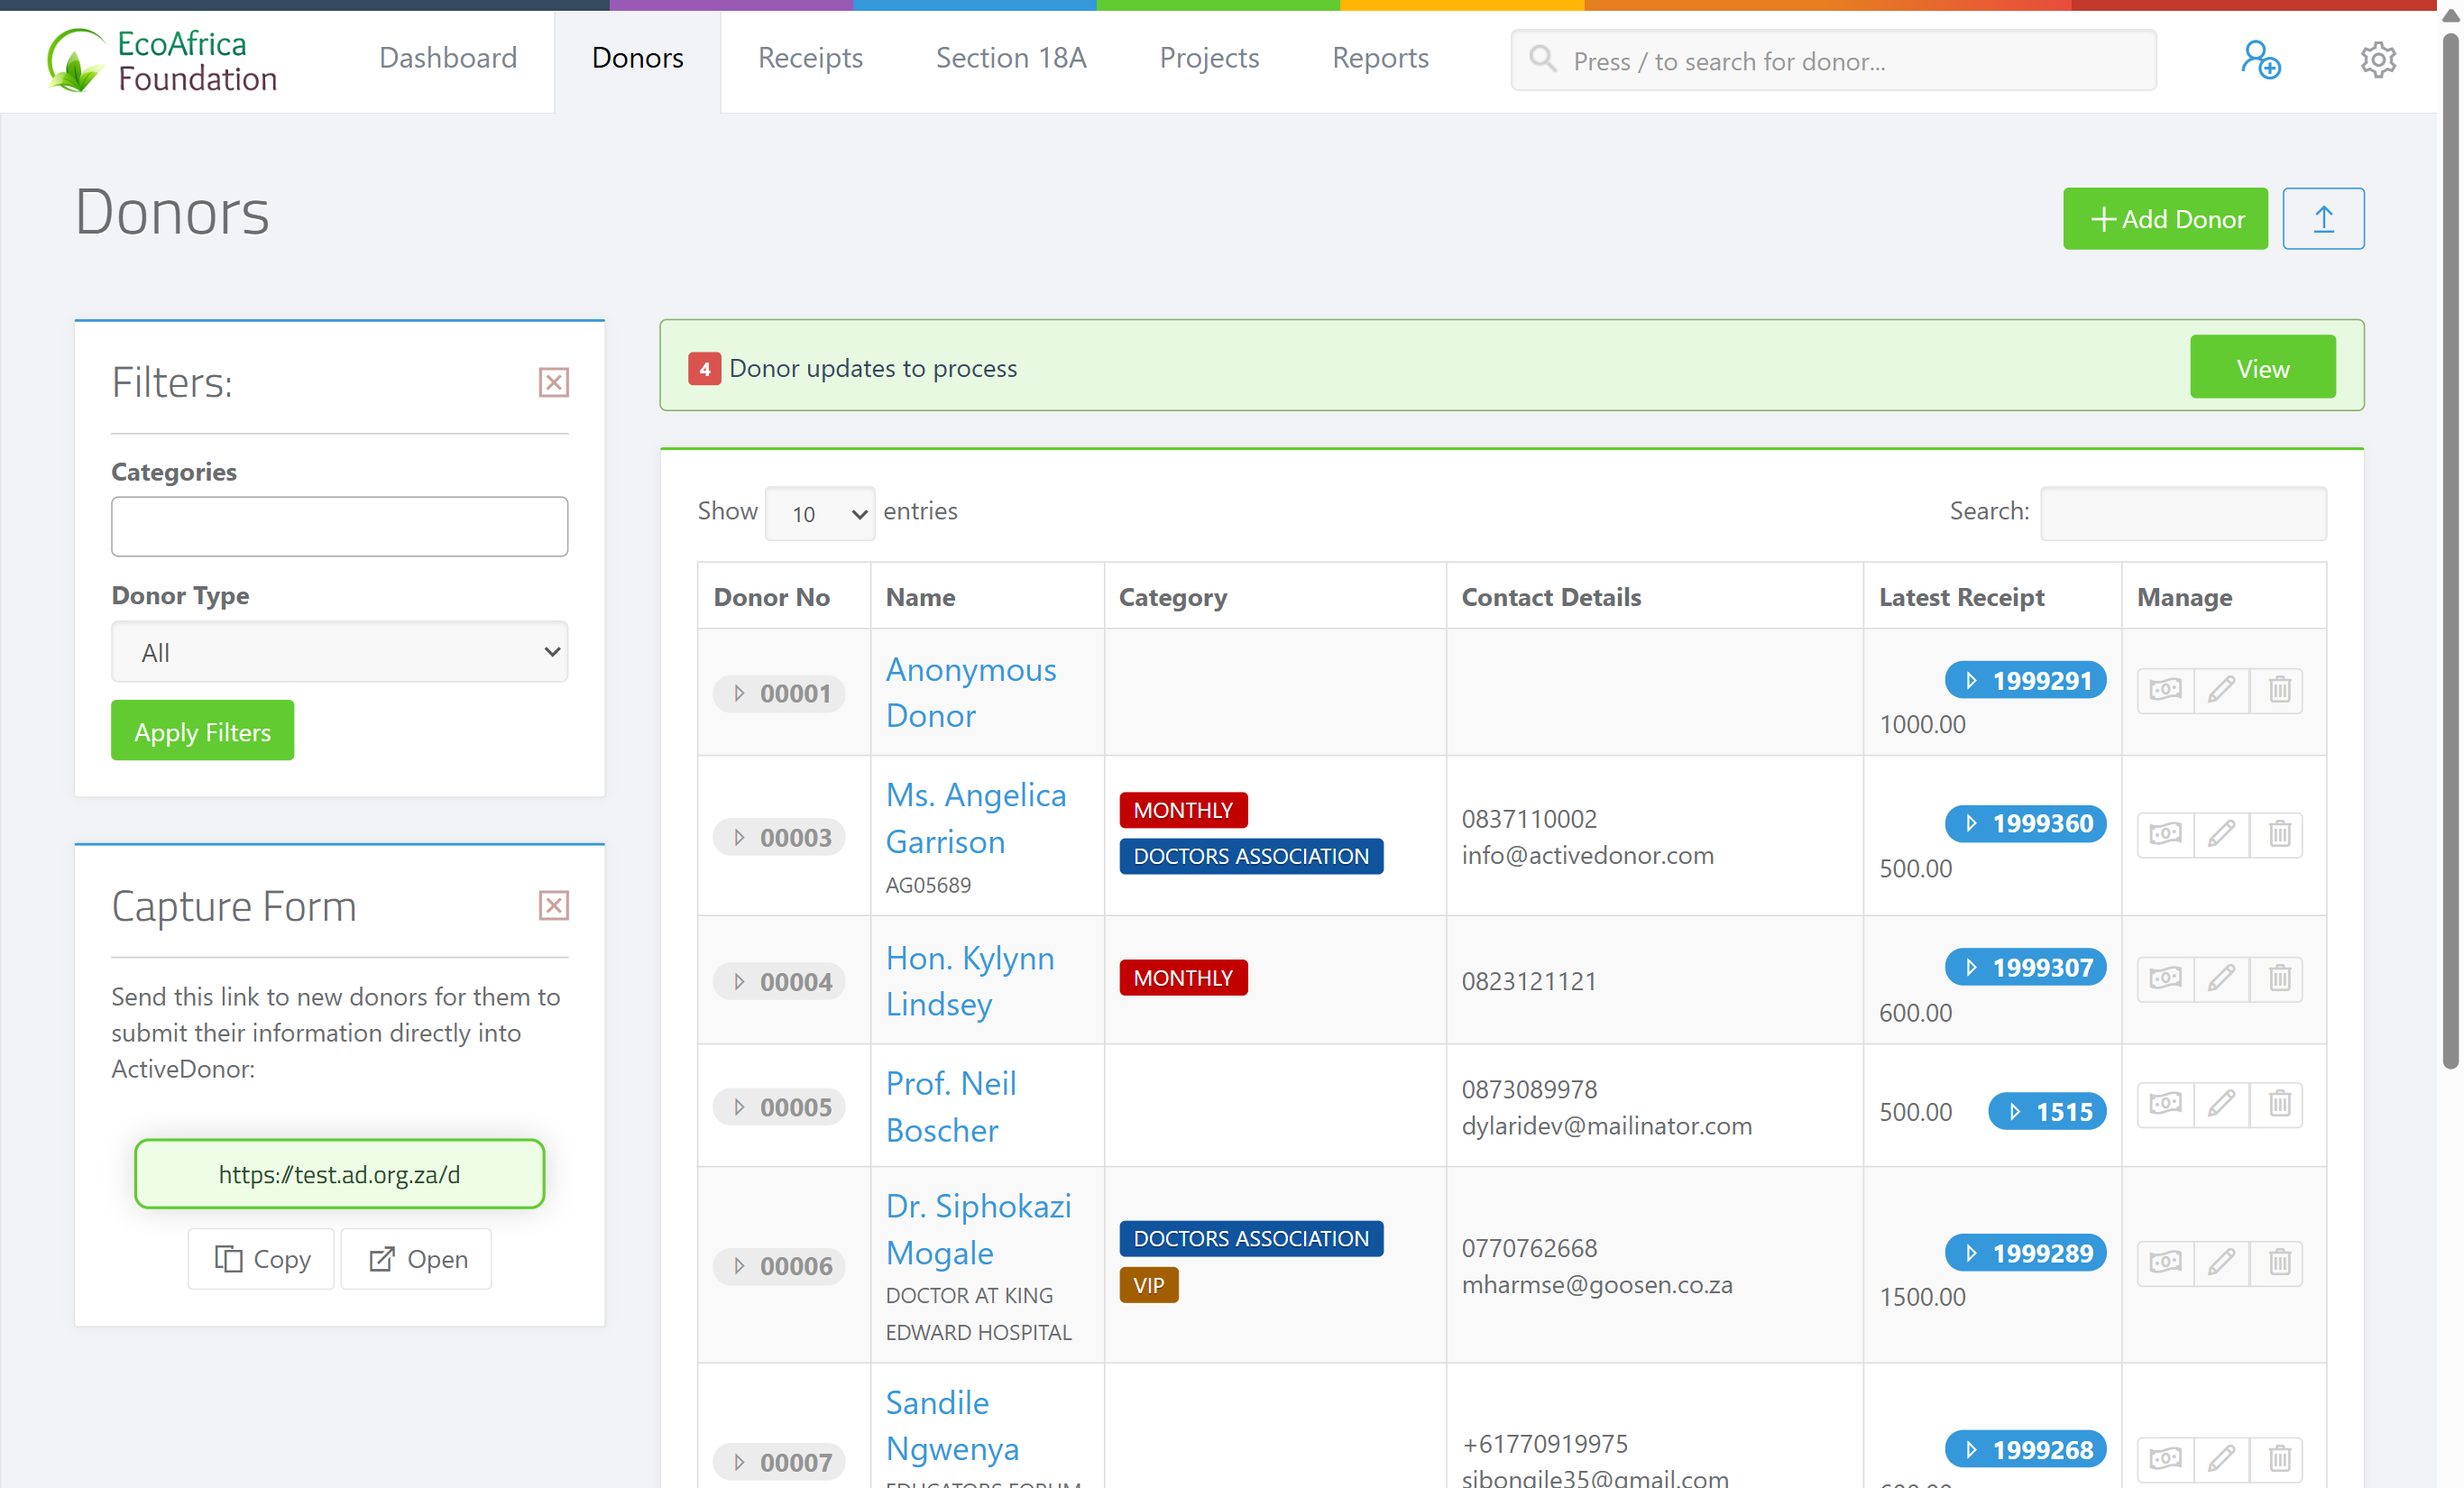Viewport: 2464px width, 1488px height.
Task: Delete Sandile Ngwenya trash icon
Action: 2278,1459
